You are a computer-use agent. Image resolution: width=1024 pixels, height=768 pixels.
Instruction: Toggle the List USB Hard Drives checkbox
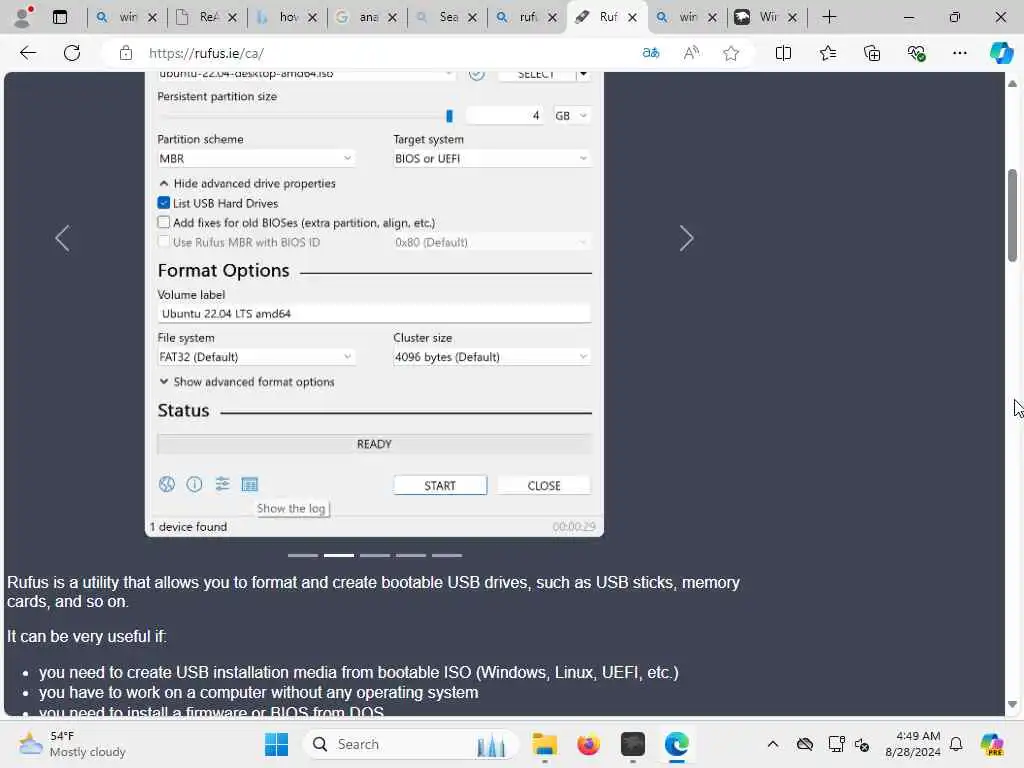[x=164, y=203]
